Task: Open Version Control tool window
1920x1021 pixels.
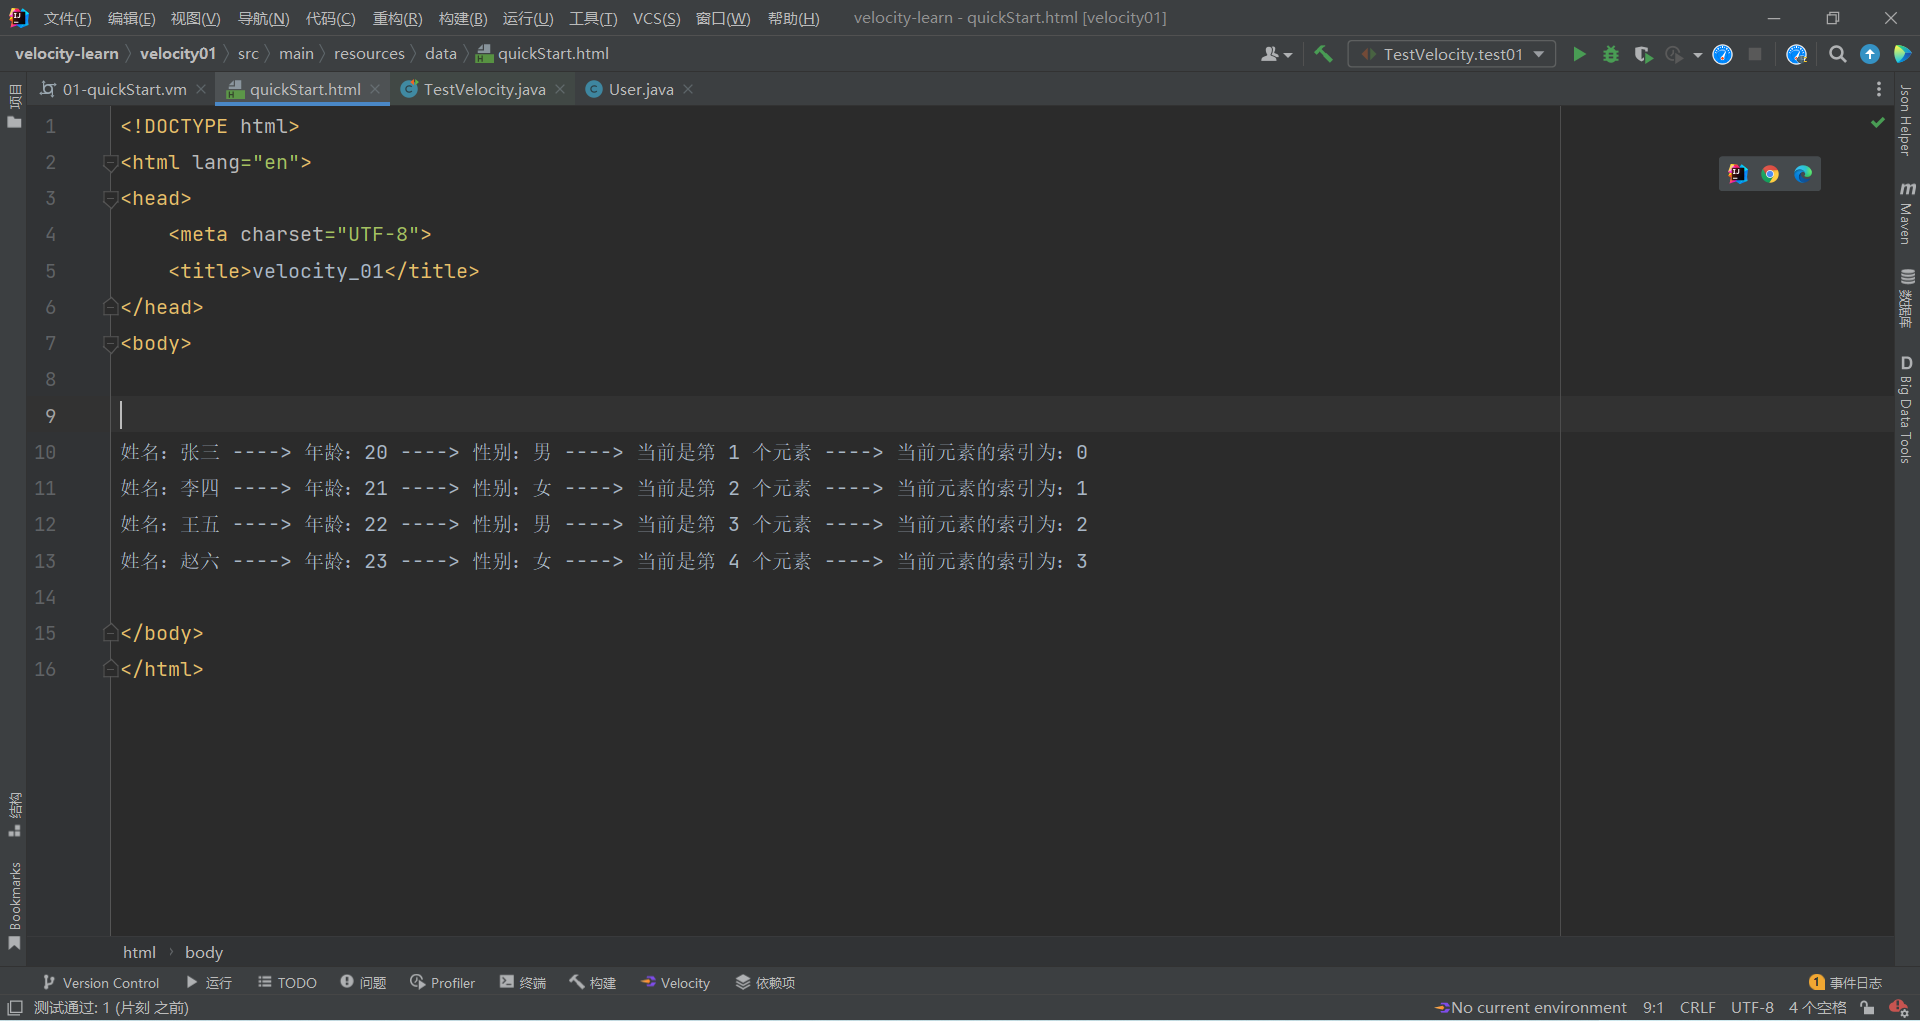Action: pyautogui.click(x=101, y=983)
